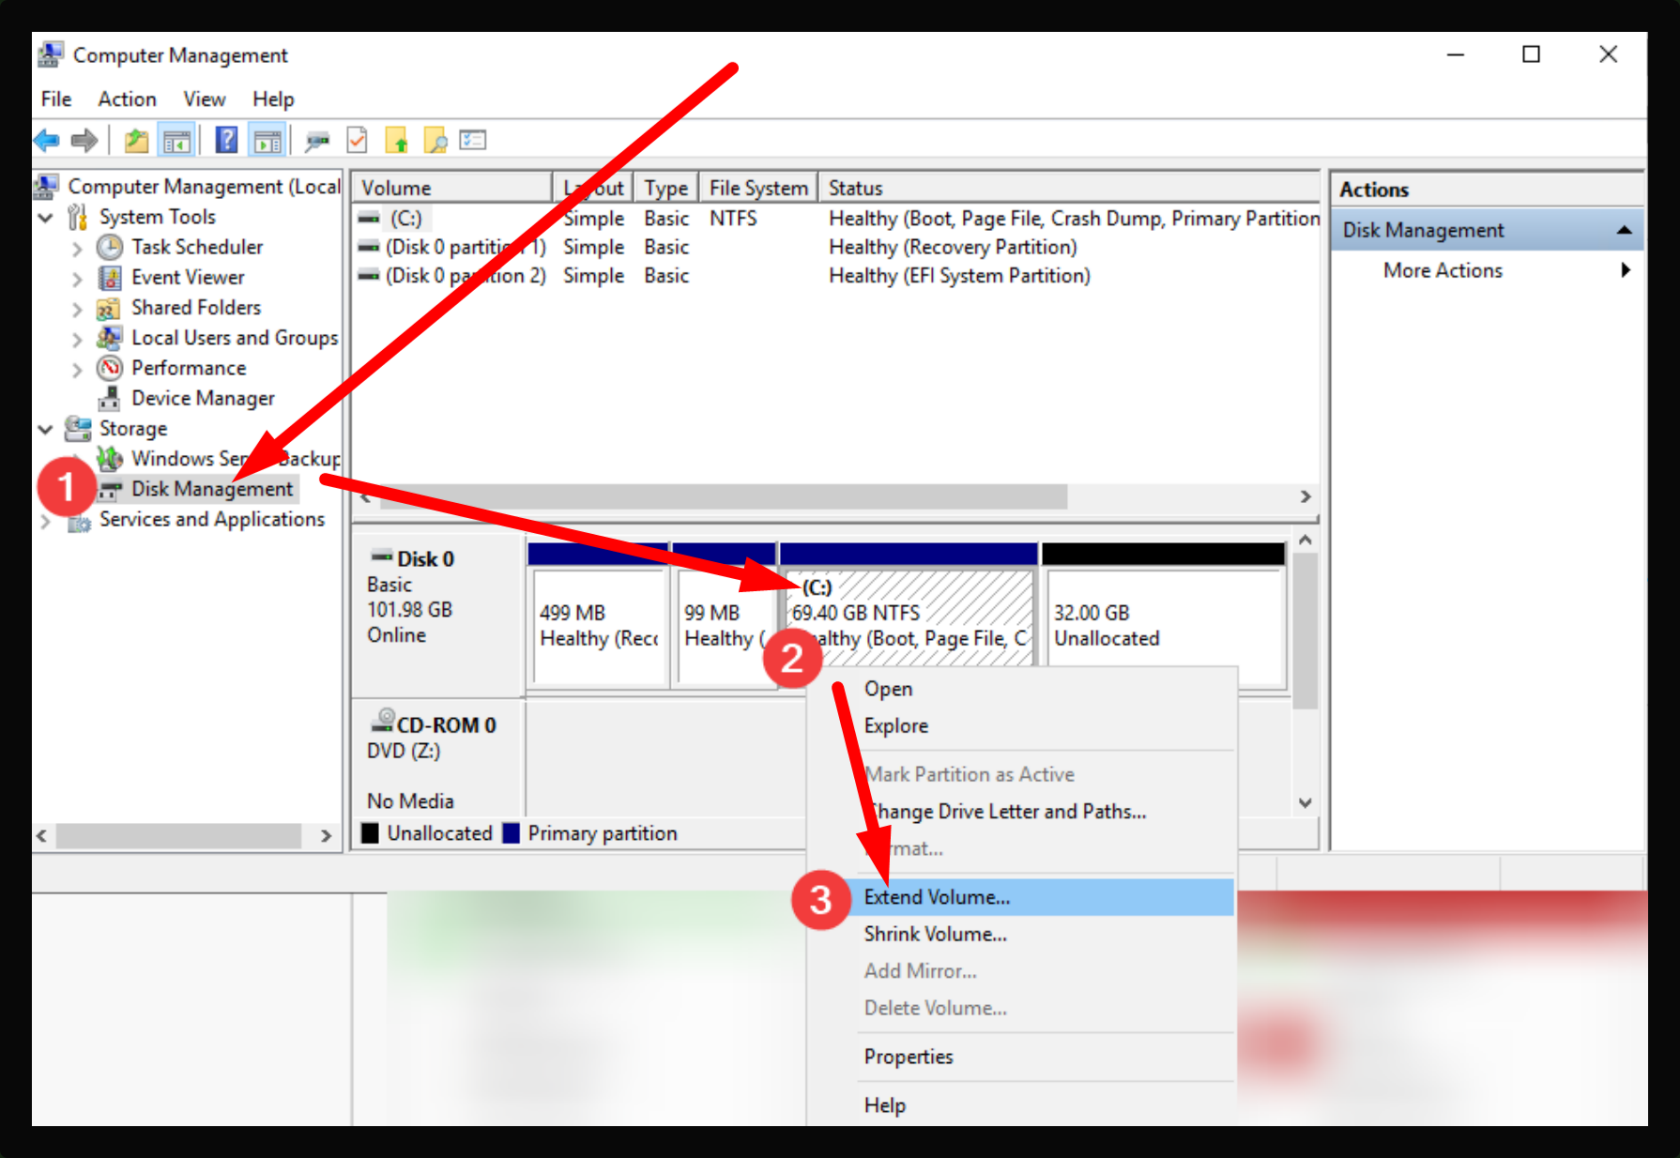
Task: Click the Up one level folder icon
Action: coord(136,141)
